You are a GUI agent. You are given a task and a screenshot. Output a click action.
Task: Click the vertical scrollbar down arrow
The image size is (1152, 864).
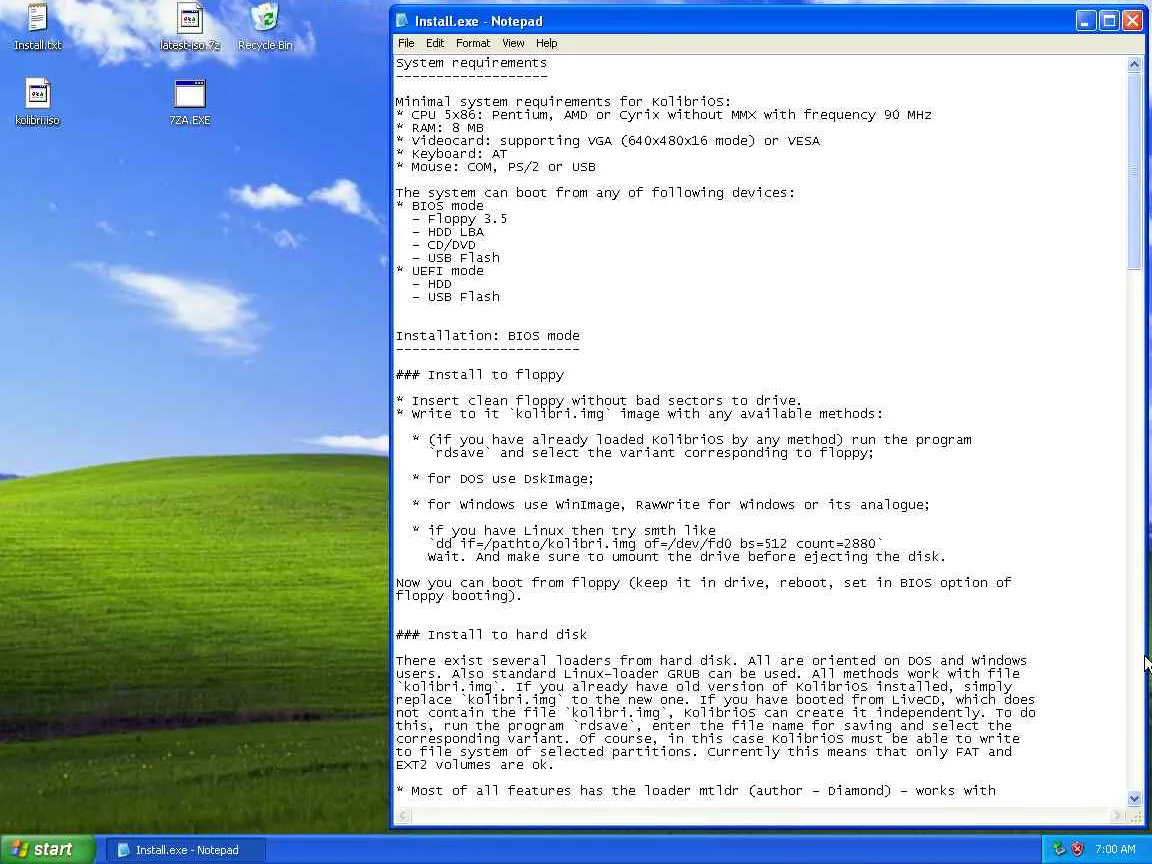point(1134,799)
